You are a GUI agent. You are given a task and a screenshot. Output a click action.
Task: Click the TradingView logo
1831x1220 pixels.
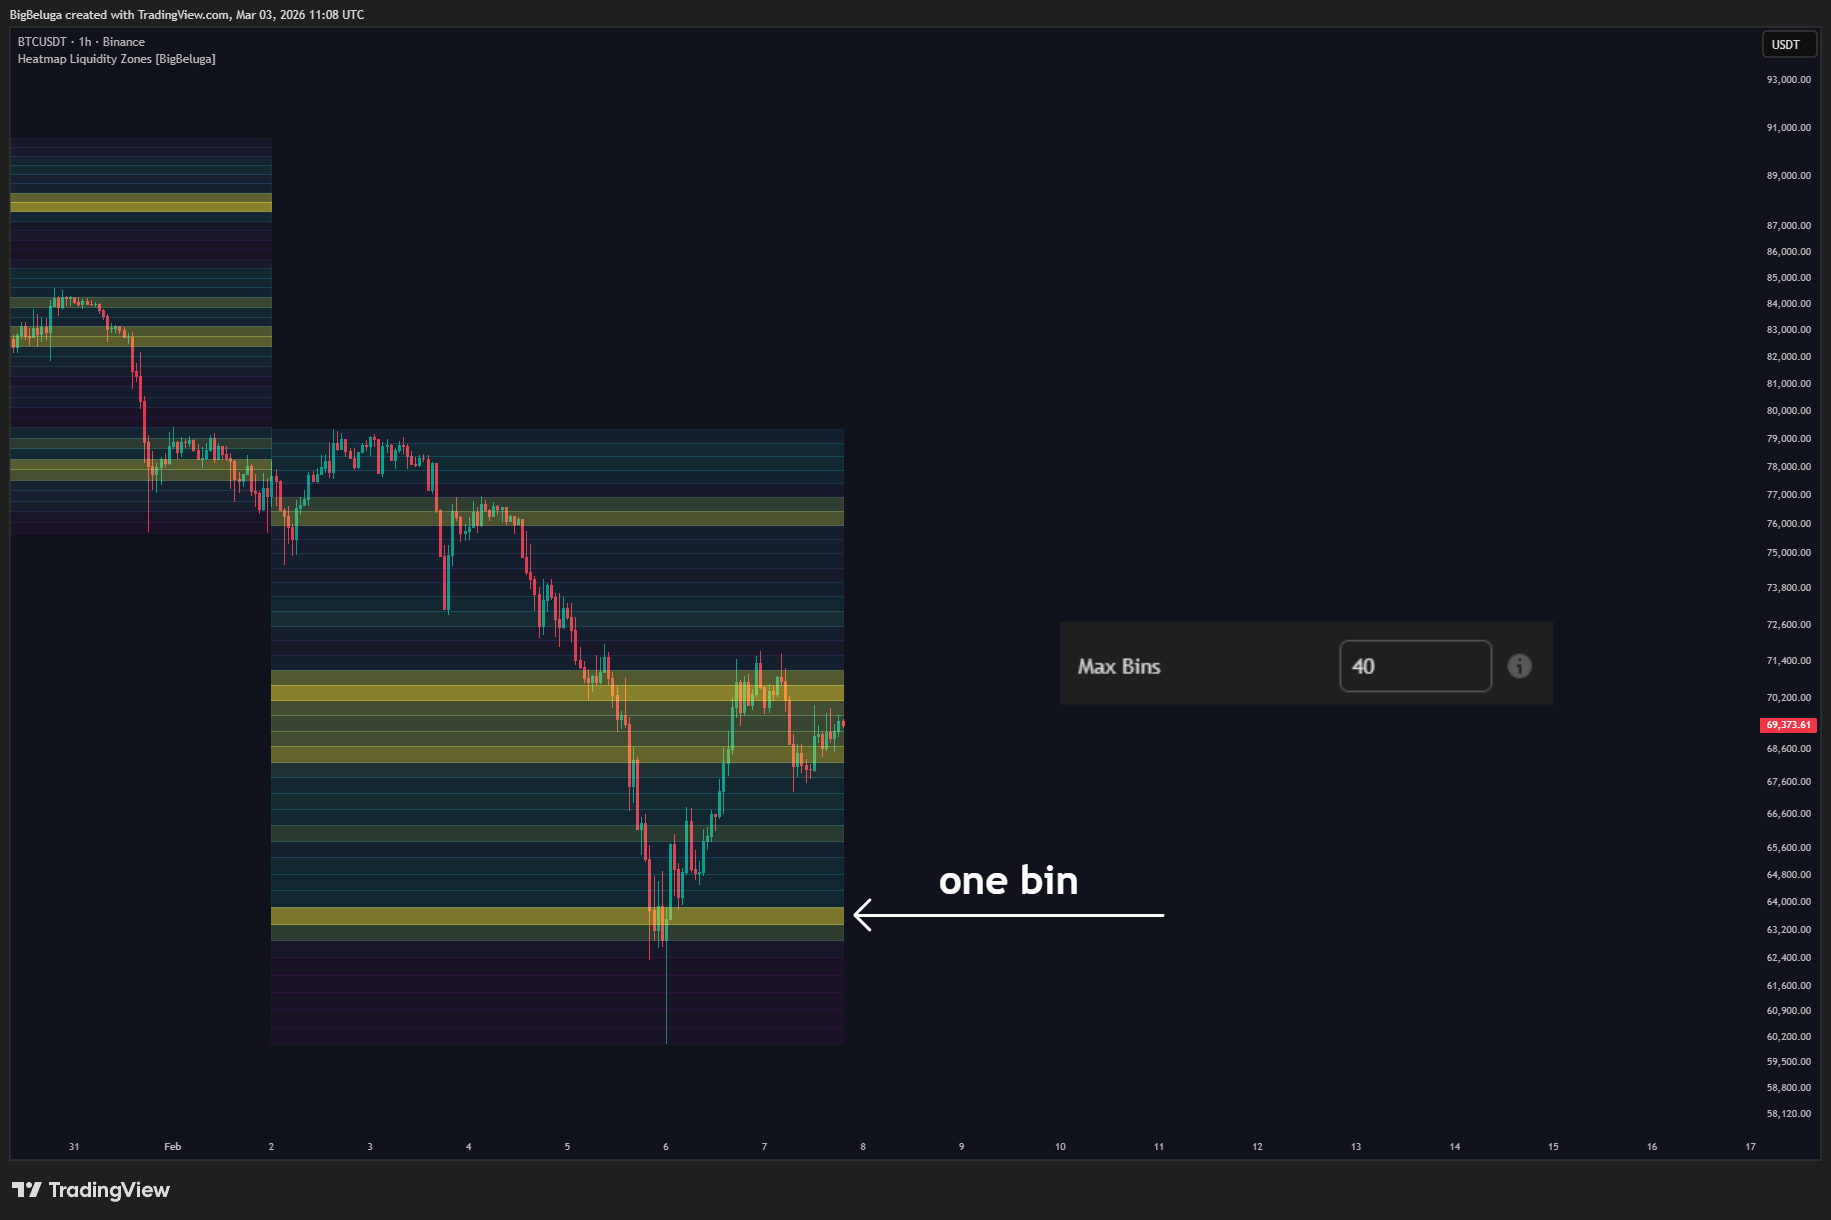pos(91,1189)
